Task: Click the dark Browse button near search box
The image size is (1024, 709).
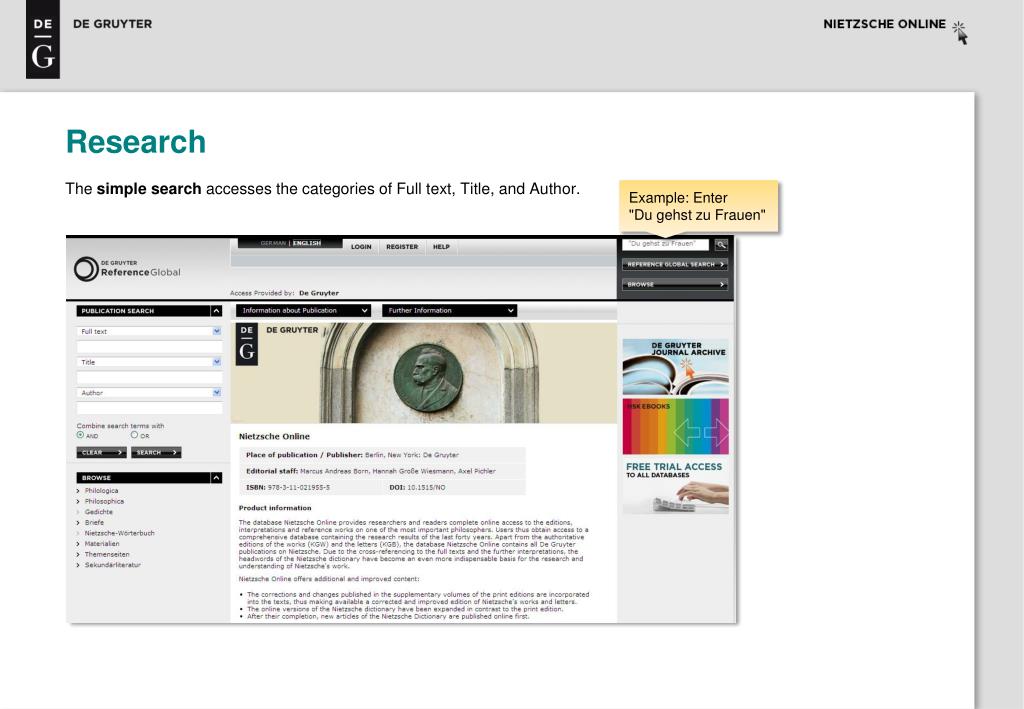Action: pyautogui.click(x=675, y=285)
